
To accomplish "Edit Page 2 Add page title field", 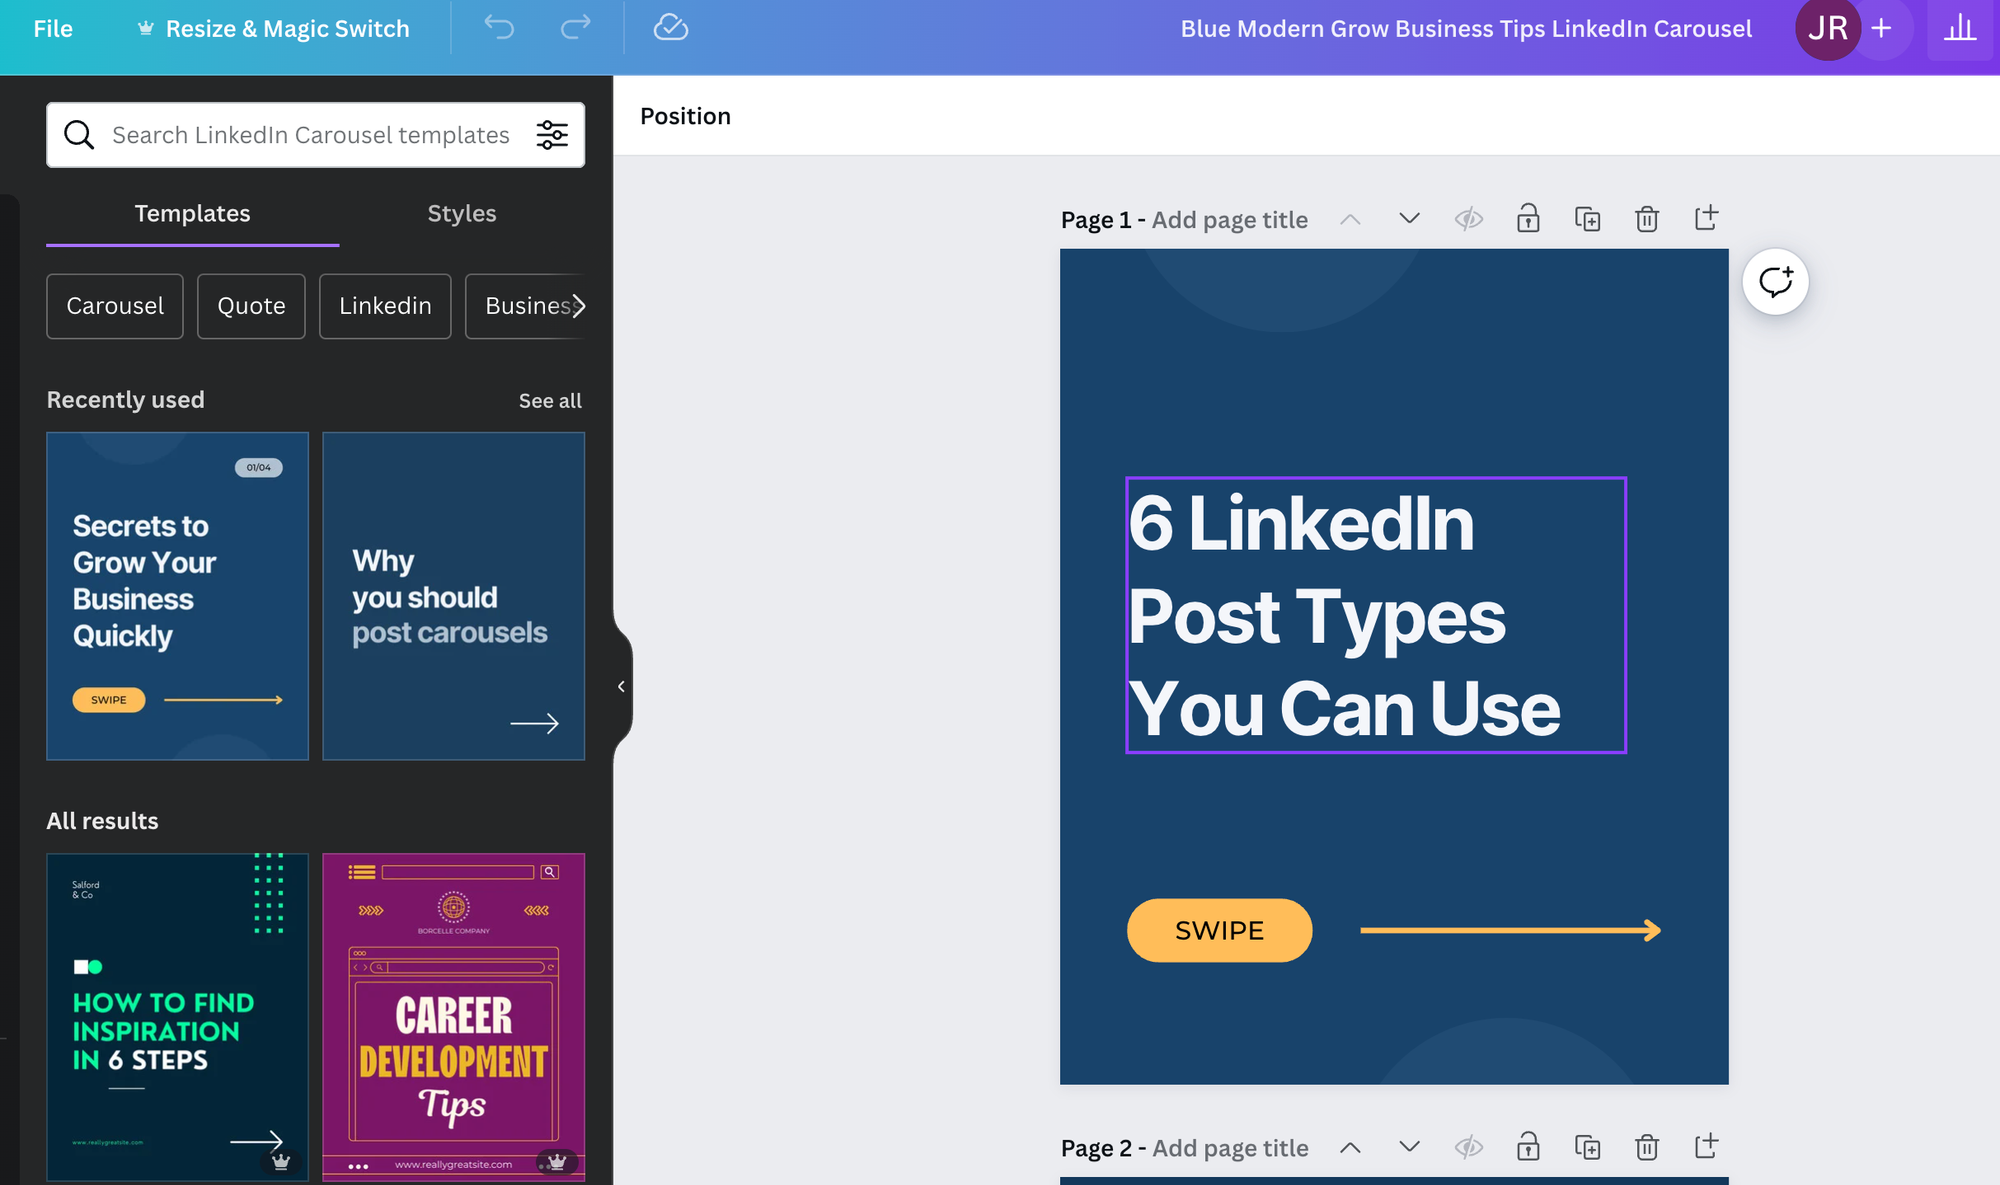I will tap(1230, 1148).
